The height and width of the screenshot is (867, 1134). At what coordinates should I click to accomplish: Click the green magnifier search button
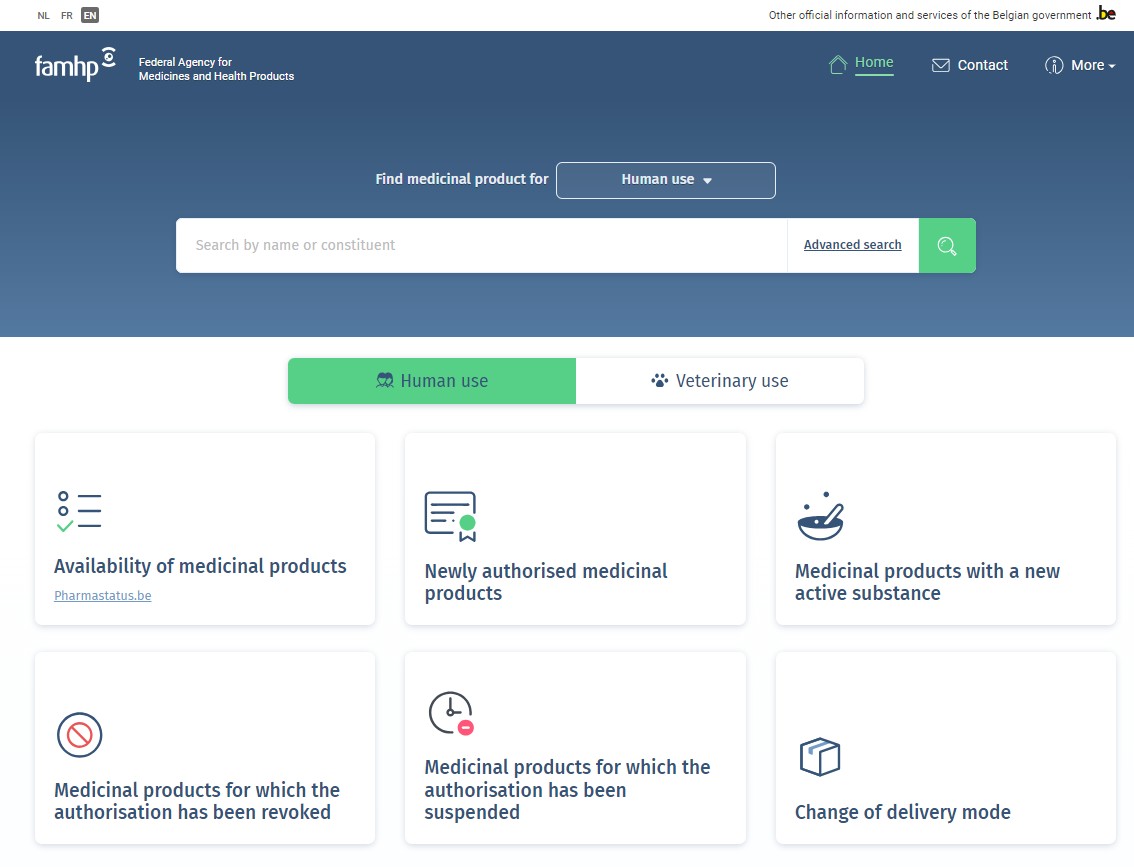point(947,245)
